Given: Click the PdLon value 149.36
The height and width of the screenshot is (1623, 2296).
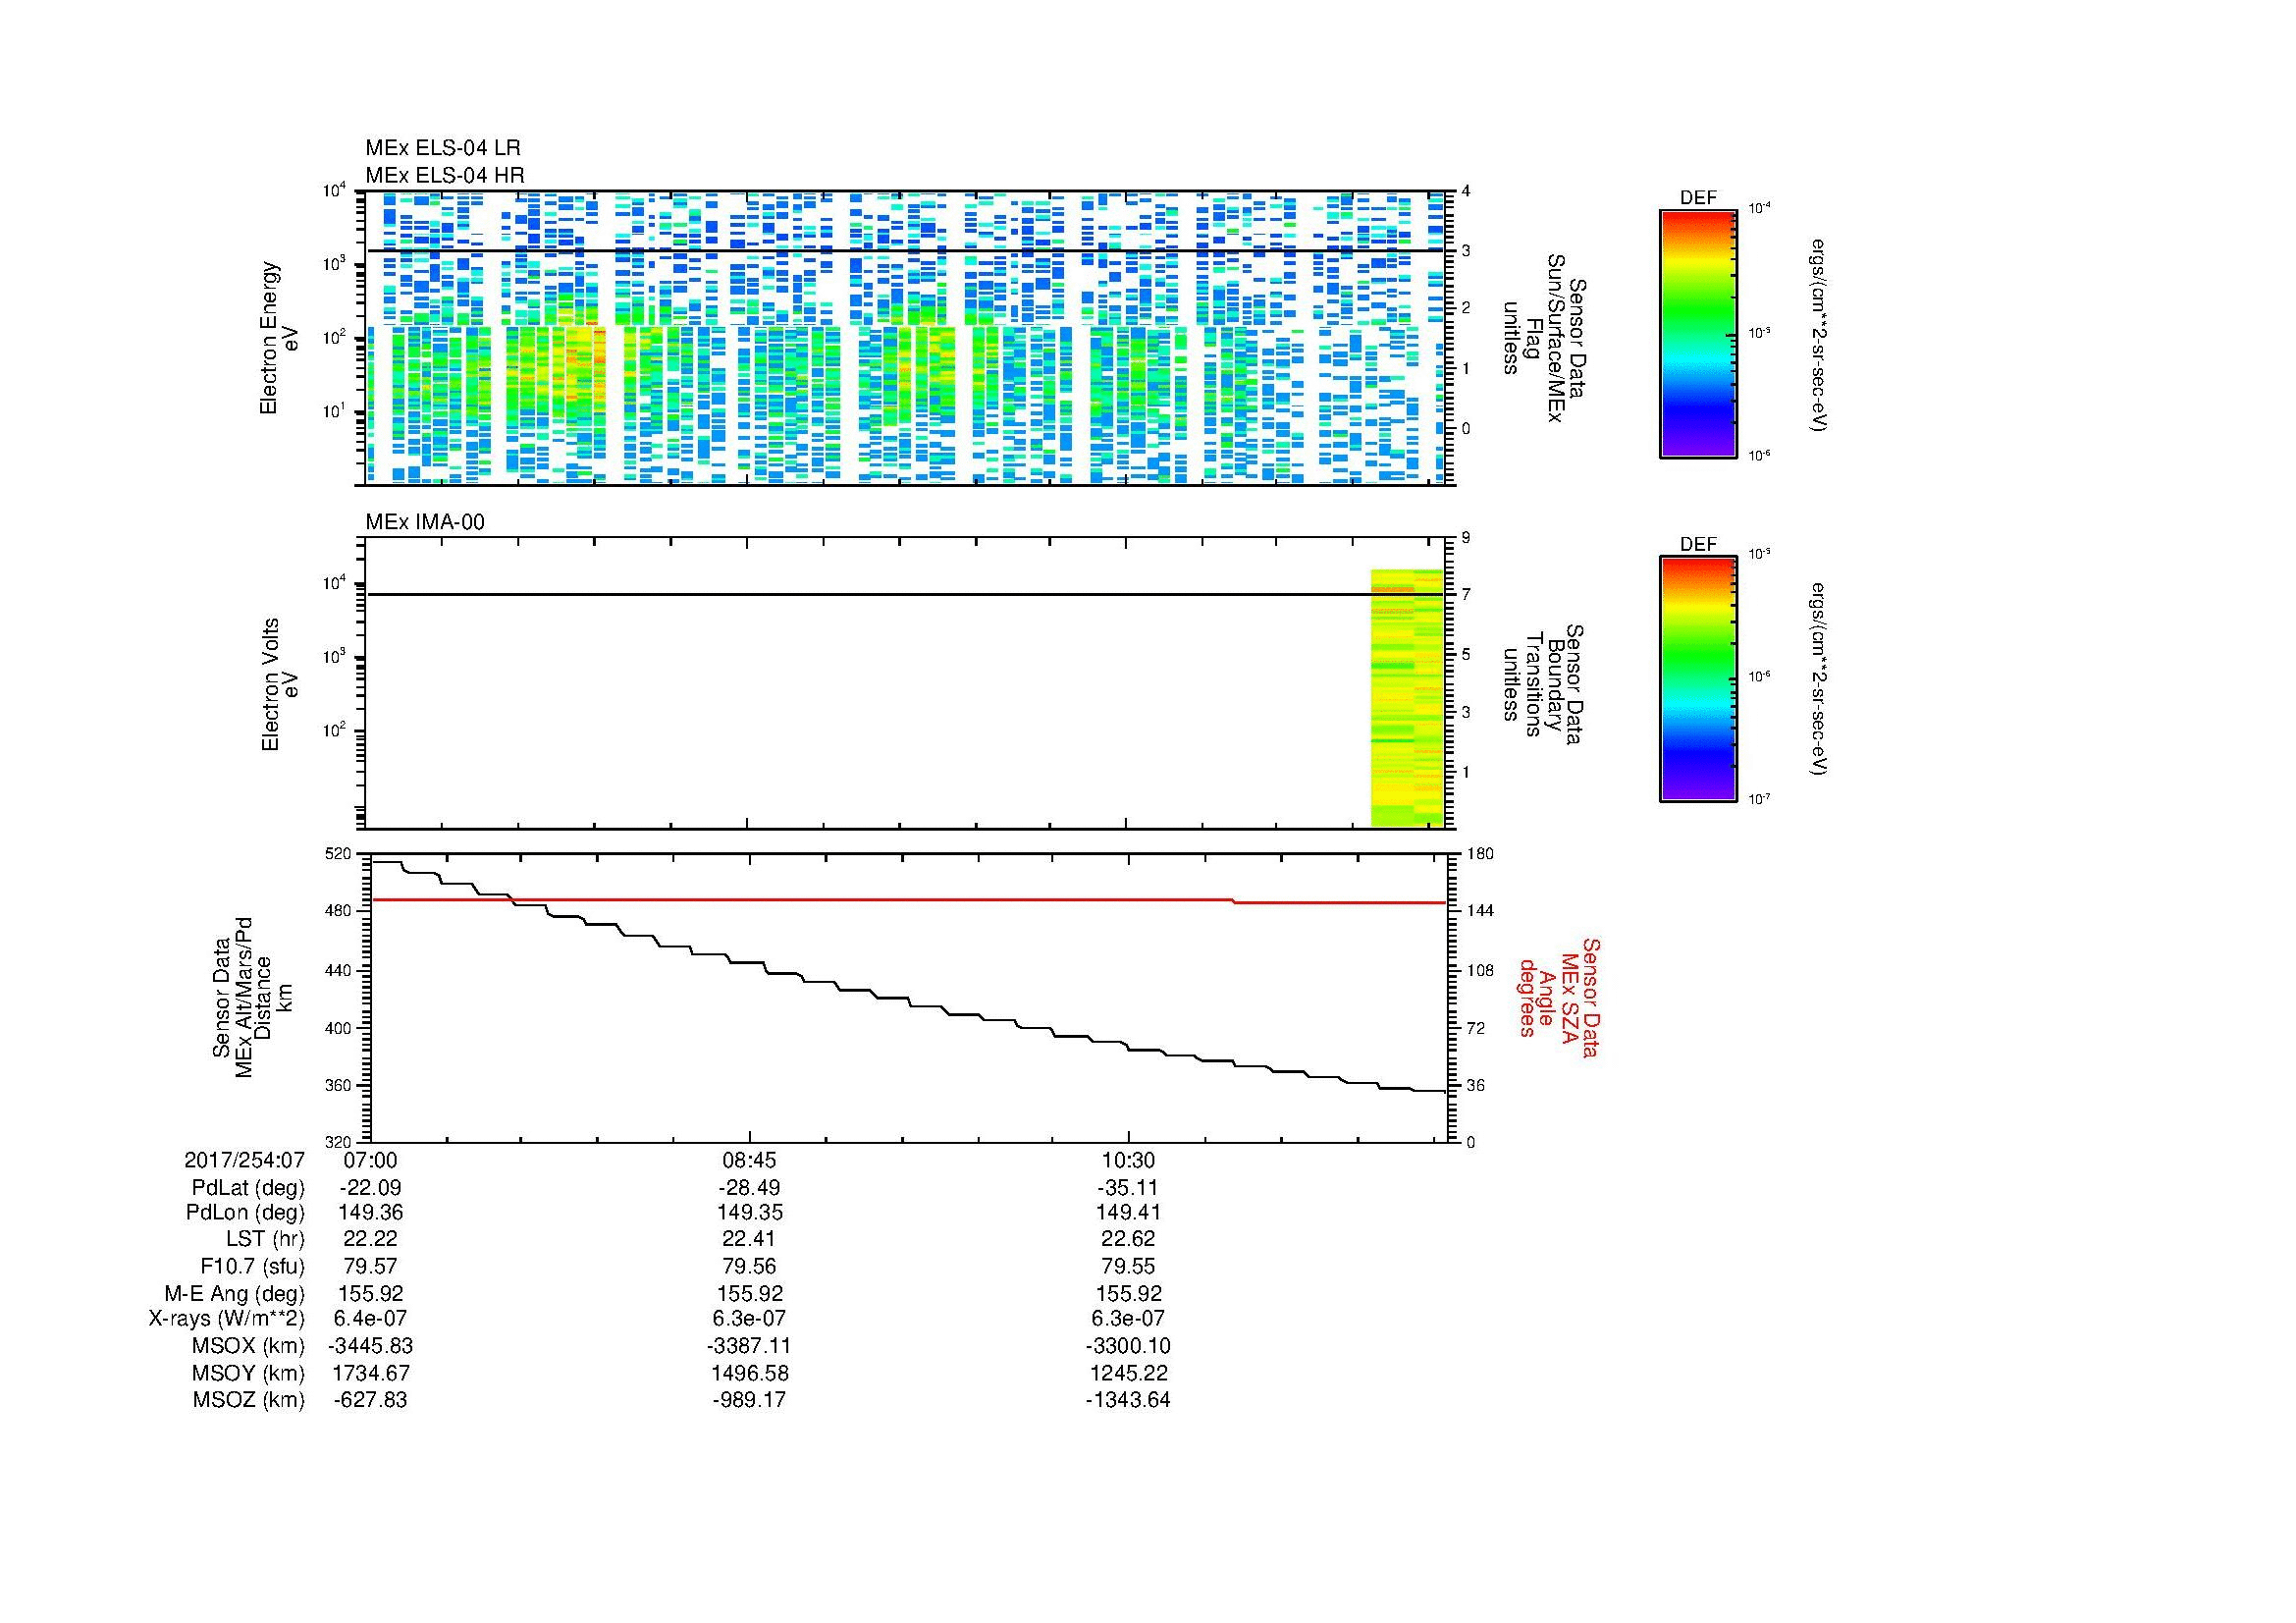Looking at the screenshot, I should [370, 1213].
